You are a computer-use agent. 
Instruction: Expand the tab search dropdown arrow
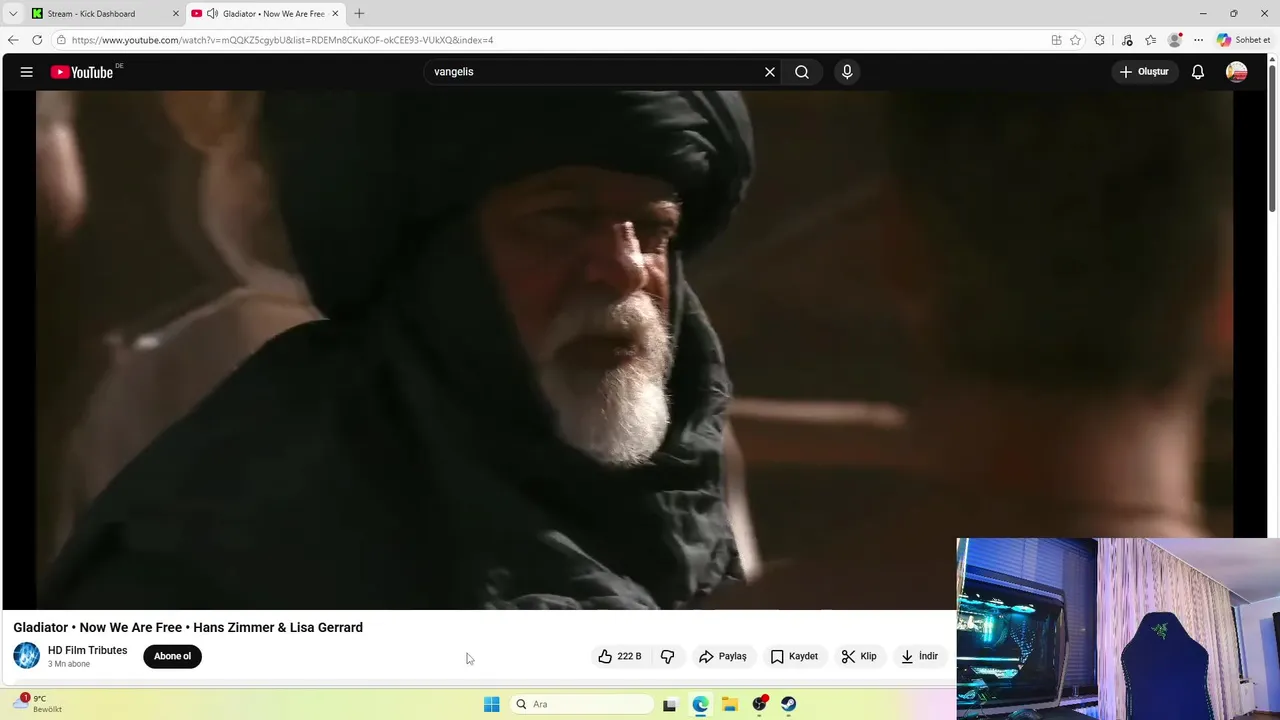click(x=13, y=14)
